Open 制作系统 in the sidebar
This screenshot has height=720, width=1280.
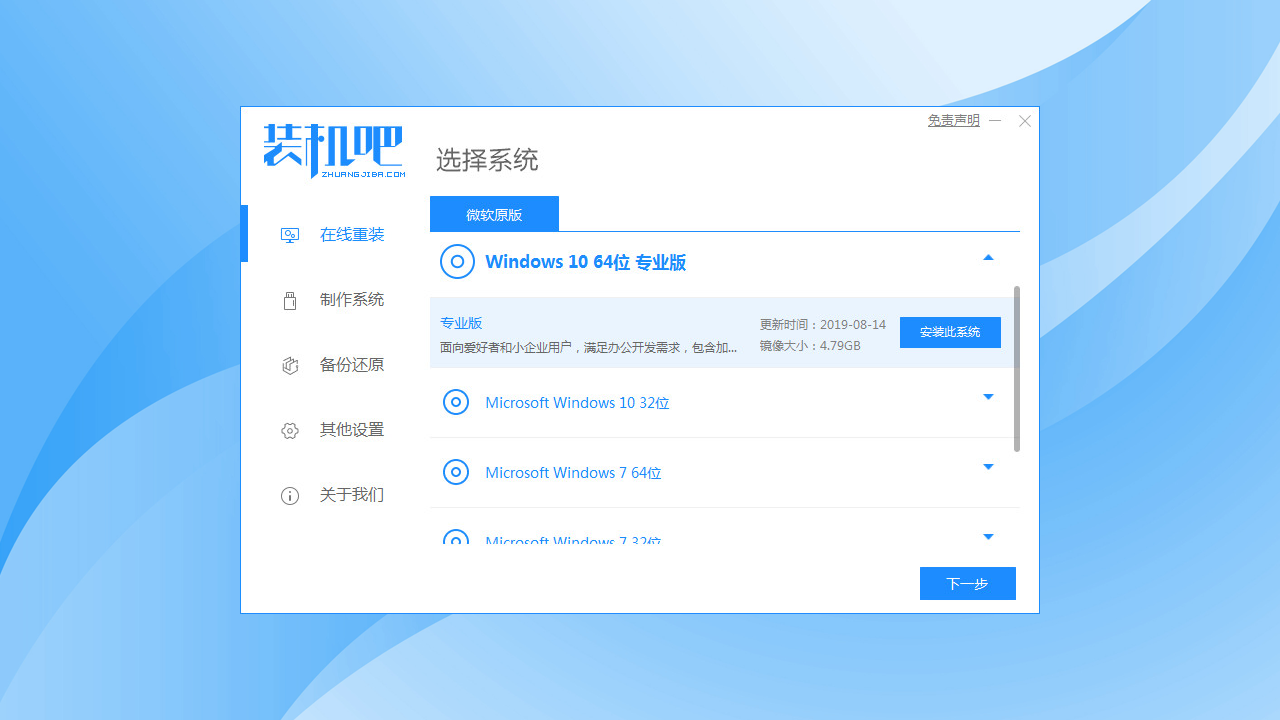352,300
